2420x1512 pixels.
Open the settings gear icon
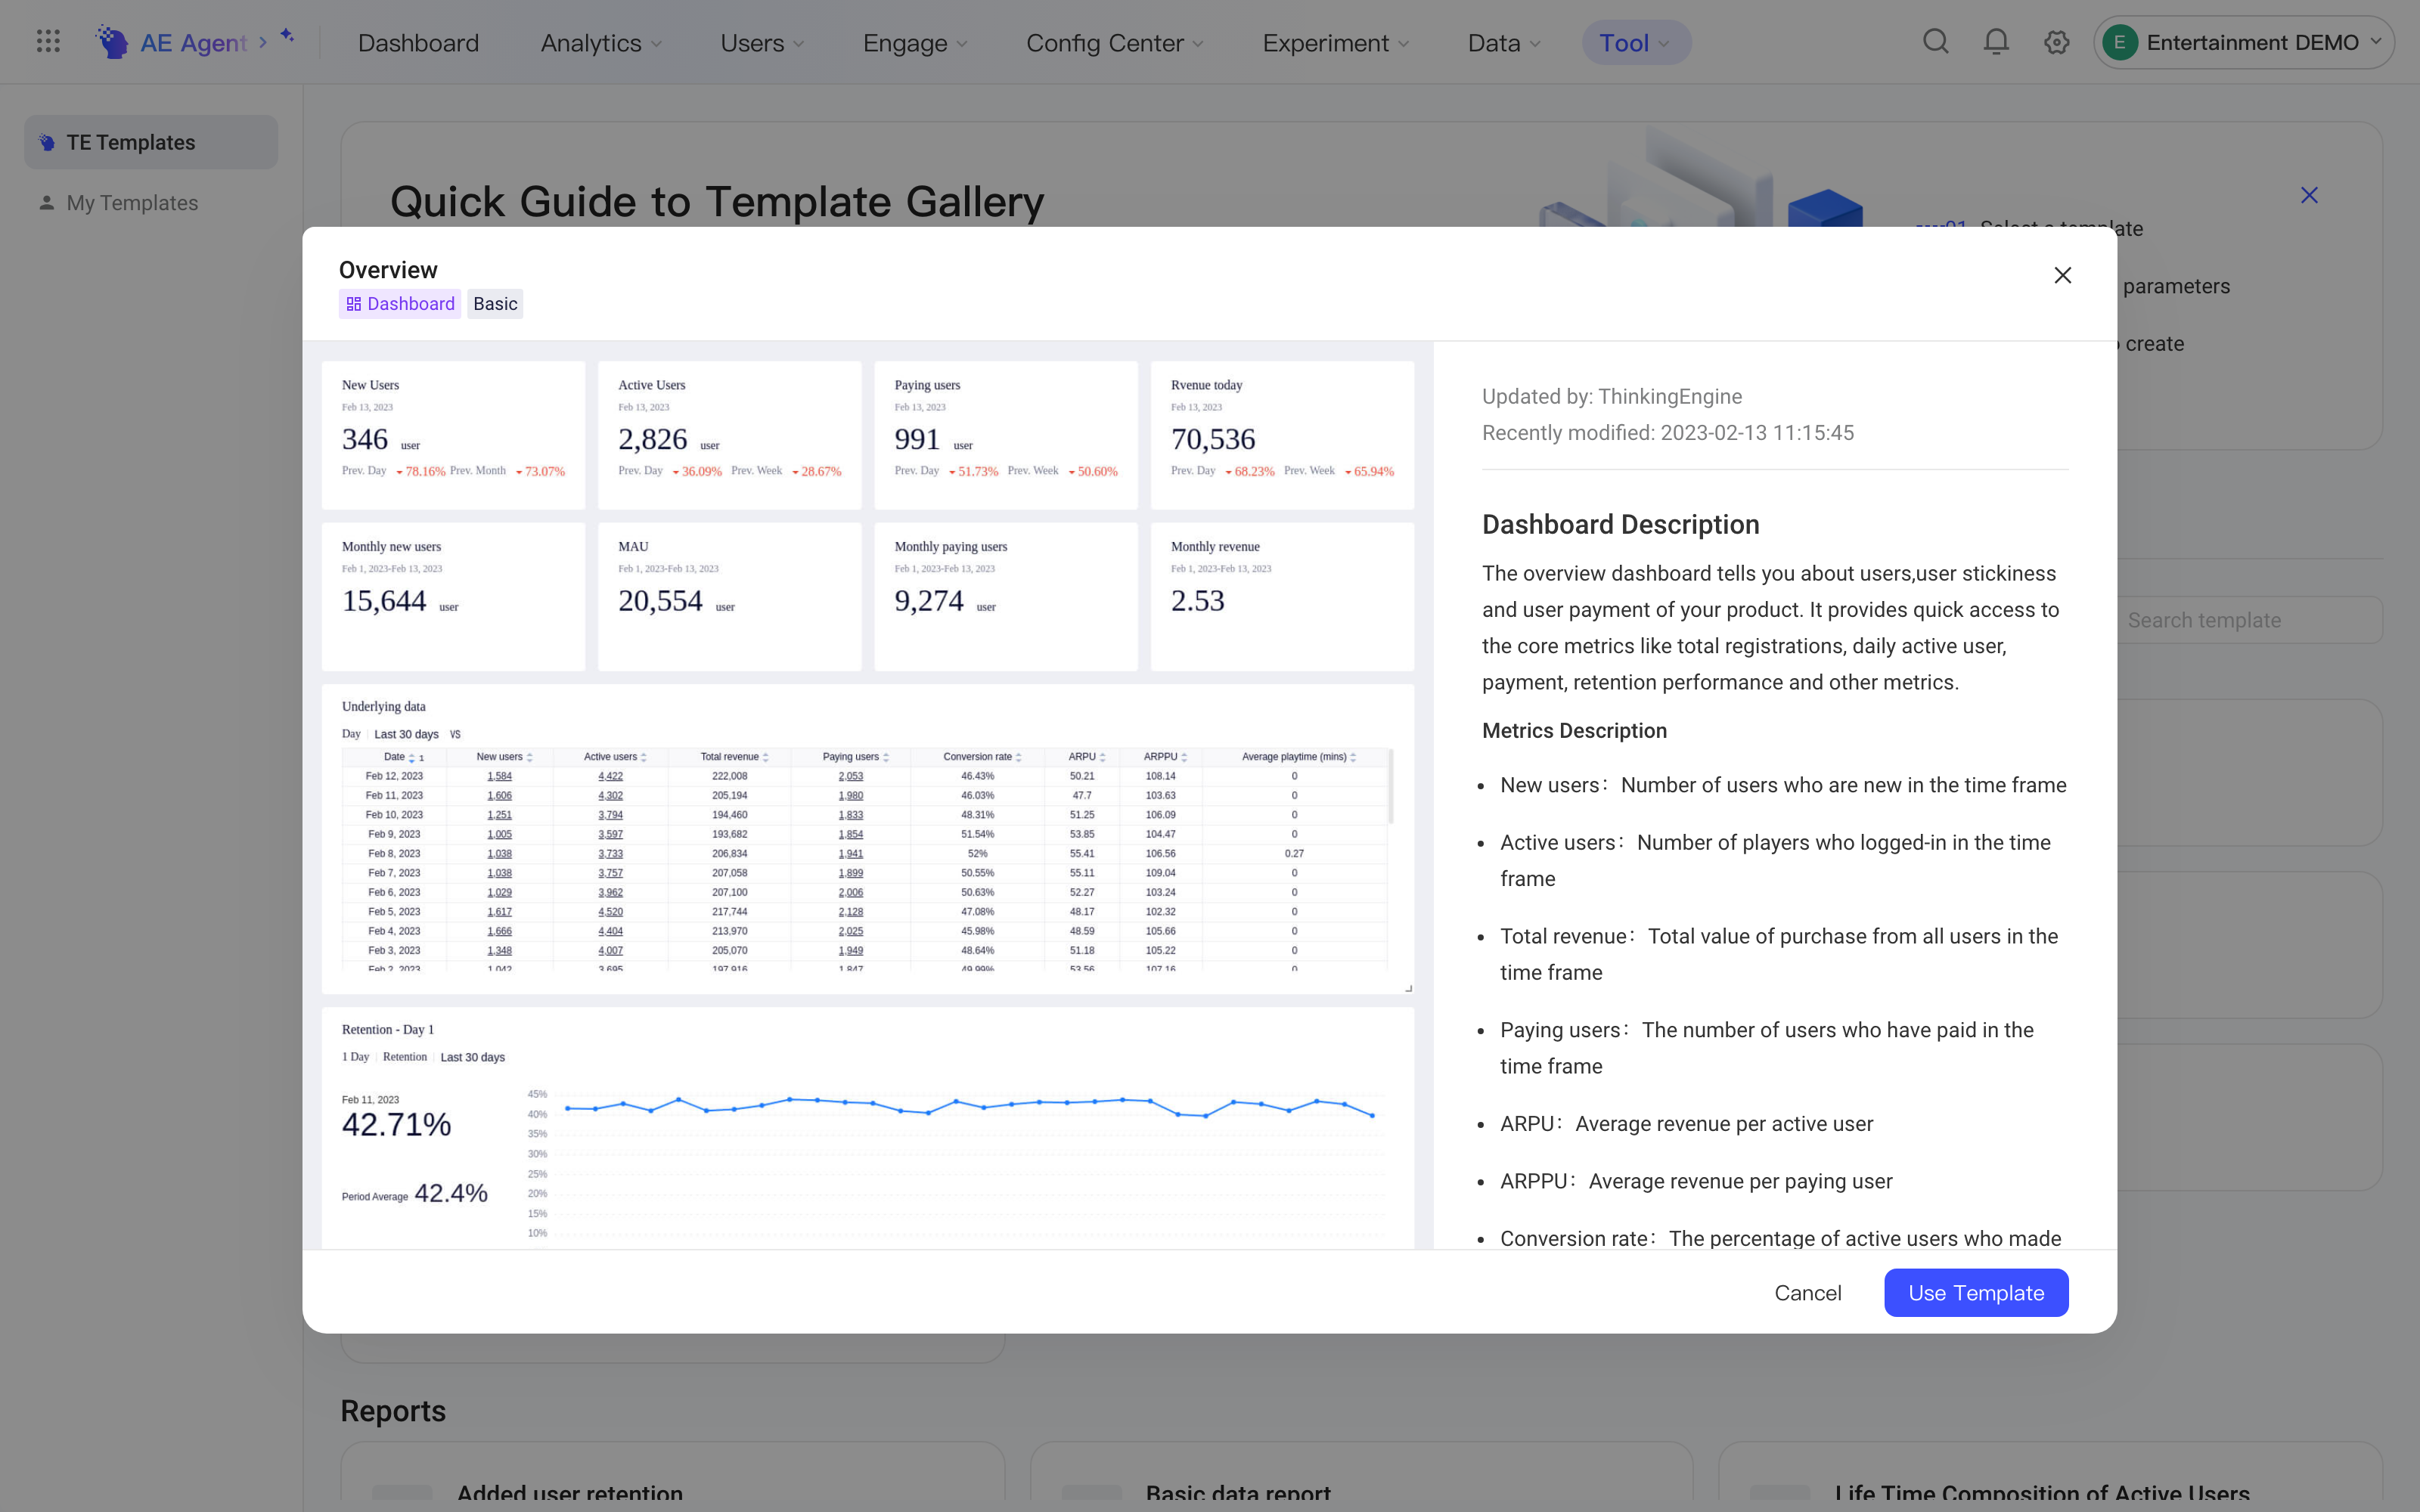(2056, 42)
